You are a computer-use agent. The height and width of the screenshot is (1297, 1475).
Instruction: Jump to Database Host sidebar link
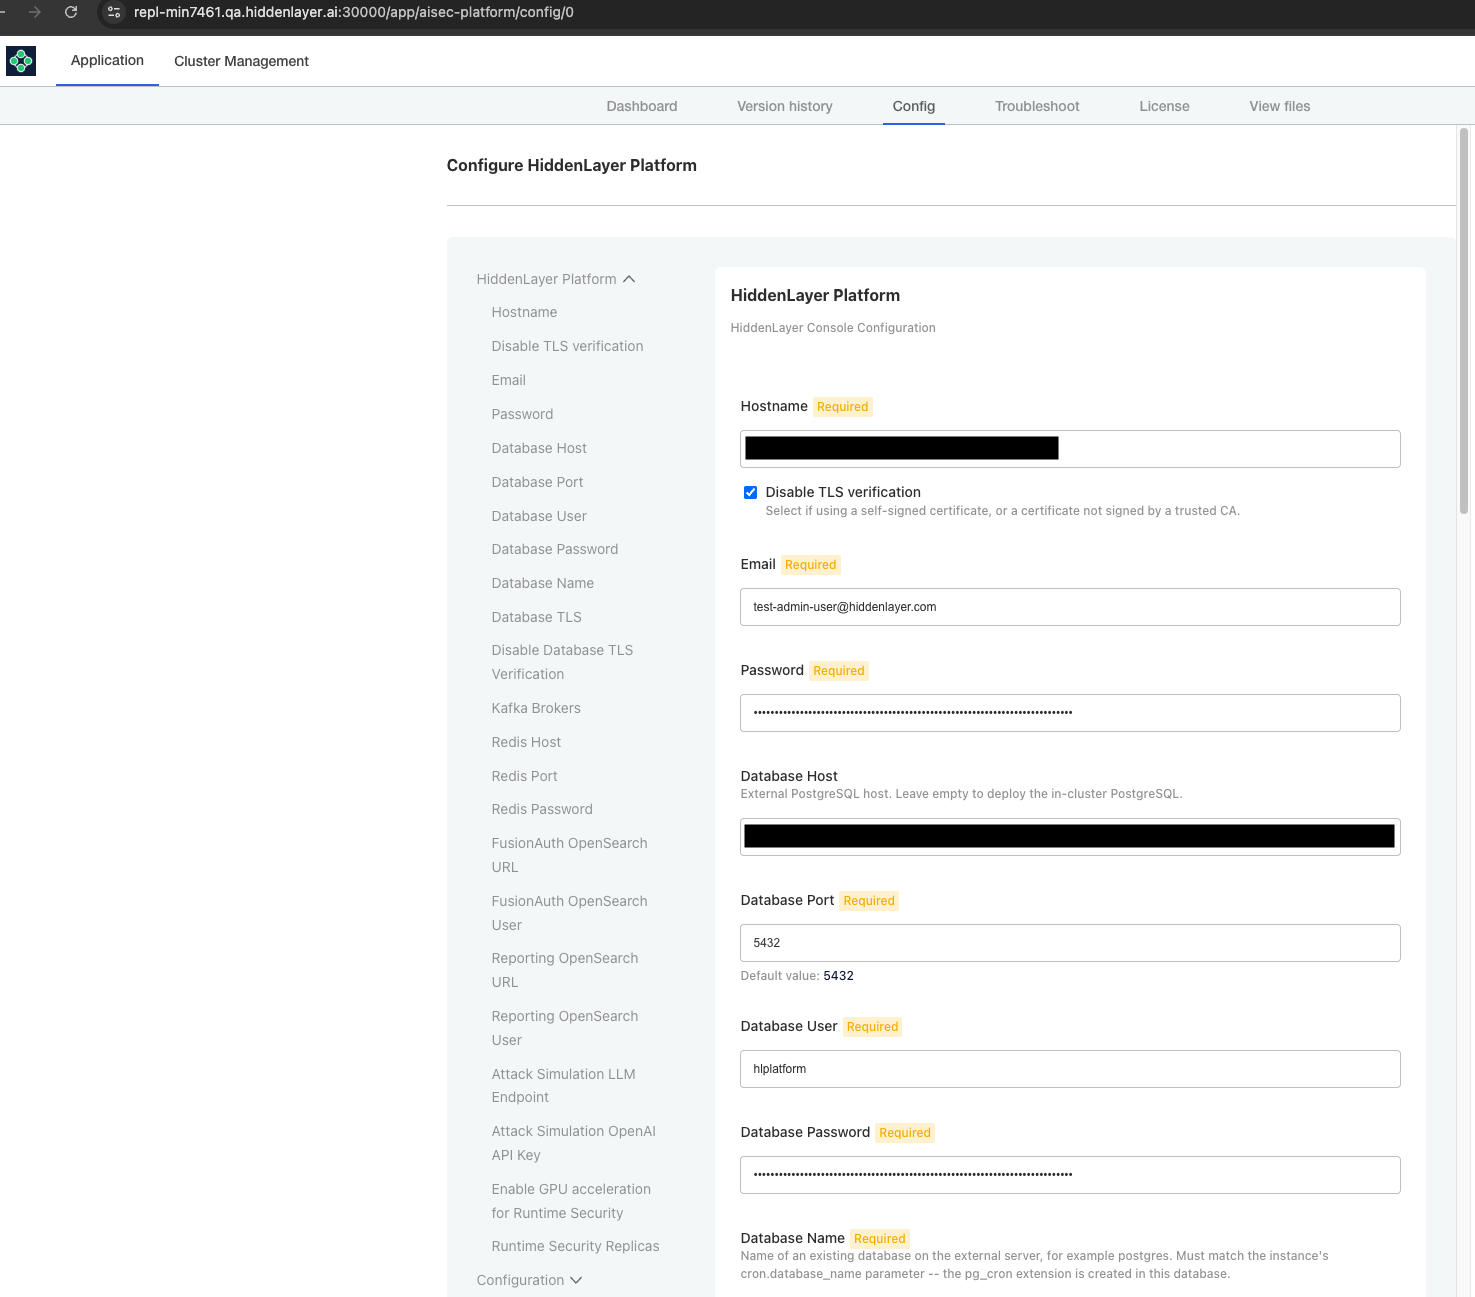pos(539,448)
